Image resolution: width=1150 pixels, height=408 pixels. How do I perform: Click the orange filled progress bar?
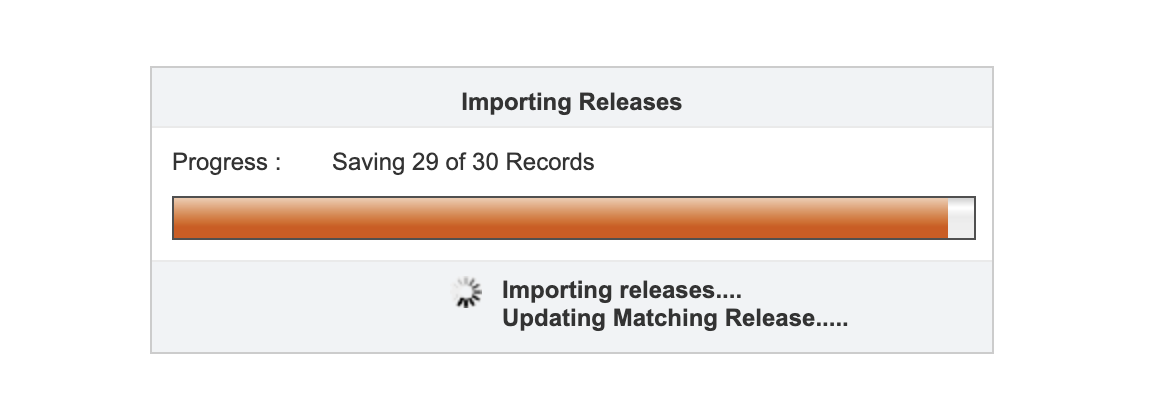(560, 218)
